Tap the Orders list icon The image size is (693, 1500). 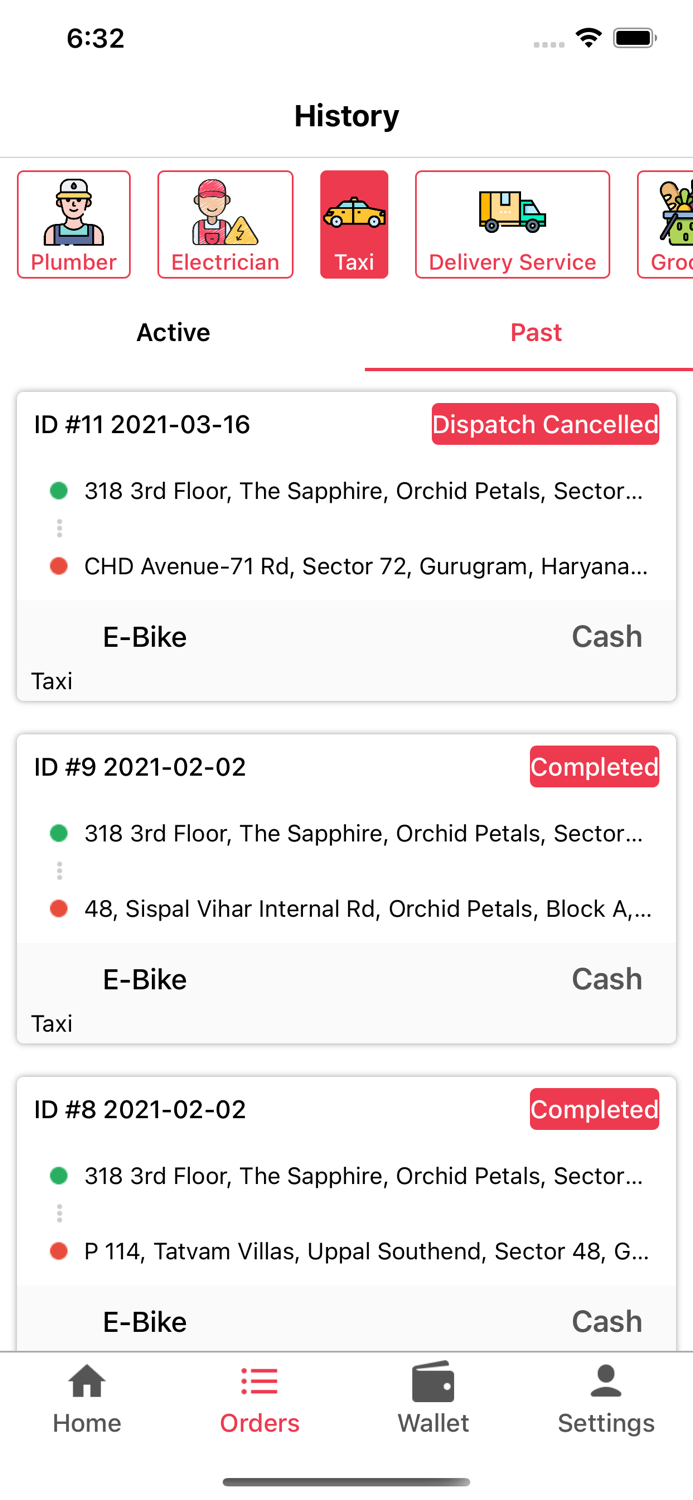pos(259,1383)
